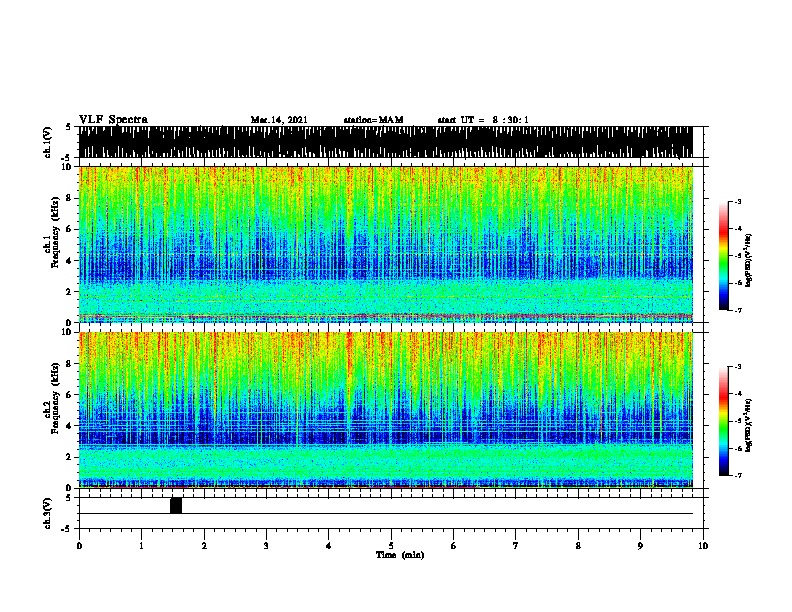Click the "8" kHz tick on ch.1 frequency axis
The height and width of the screenshot is (612, 792).
pos(69,198)
